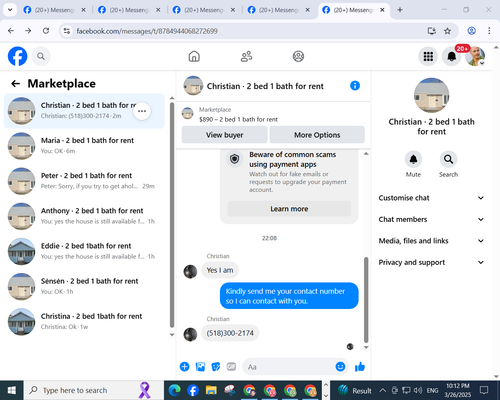Reload the page with refresh icon
Image resolution: width=500 pixels, height=400 pixels.
pyautogui.click(x=46, y=31)
